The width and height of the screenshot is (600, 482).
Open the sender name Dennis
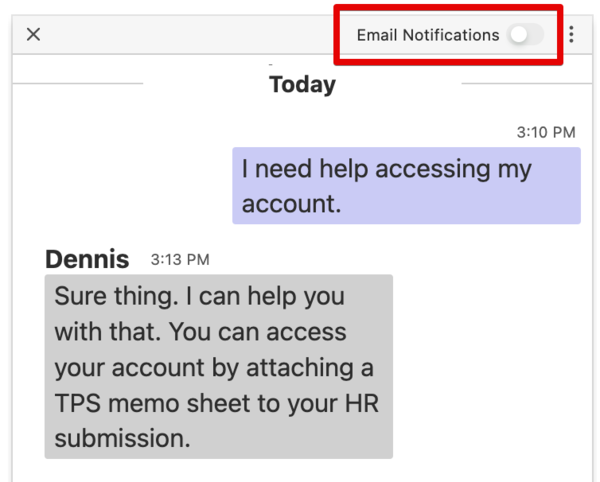(x=87, y=260)
